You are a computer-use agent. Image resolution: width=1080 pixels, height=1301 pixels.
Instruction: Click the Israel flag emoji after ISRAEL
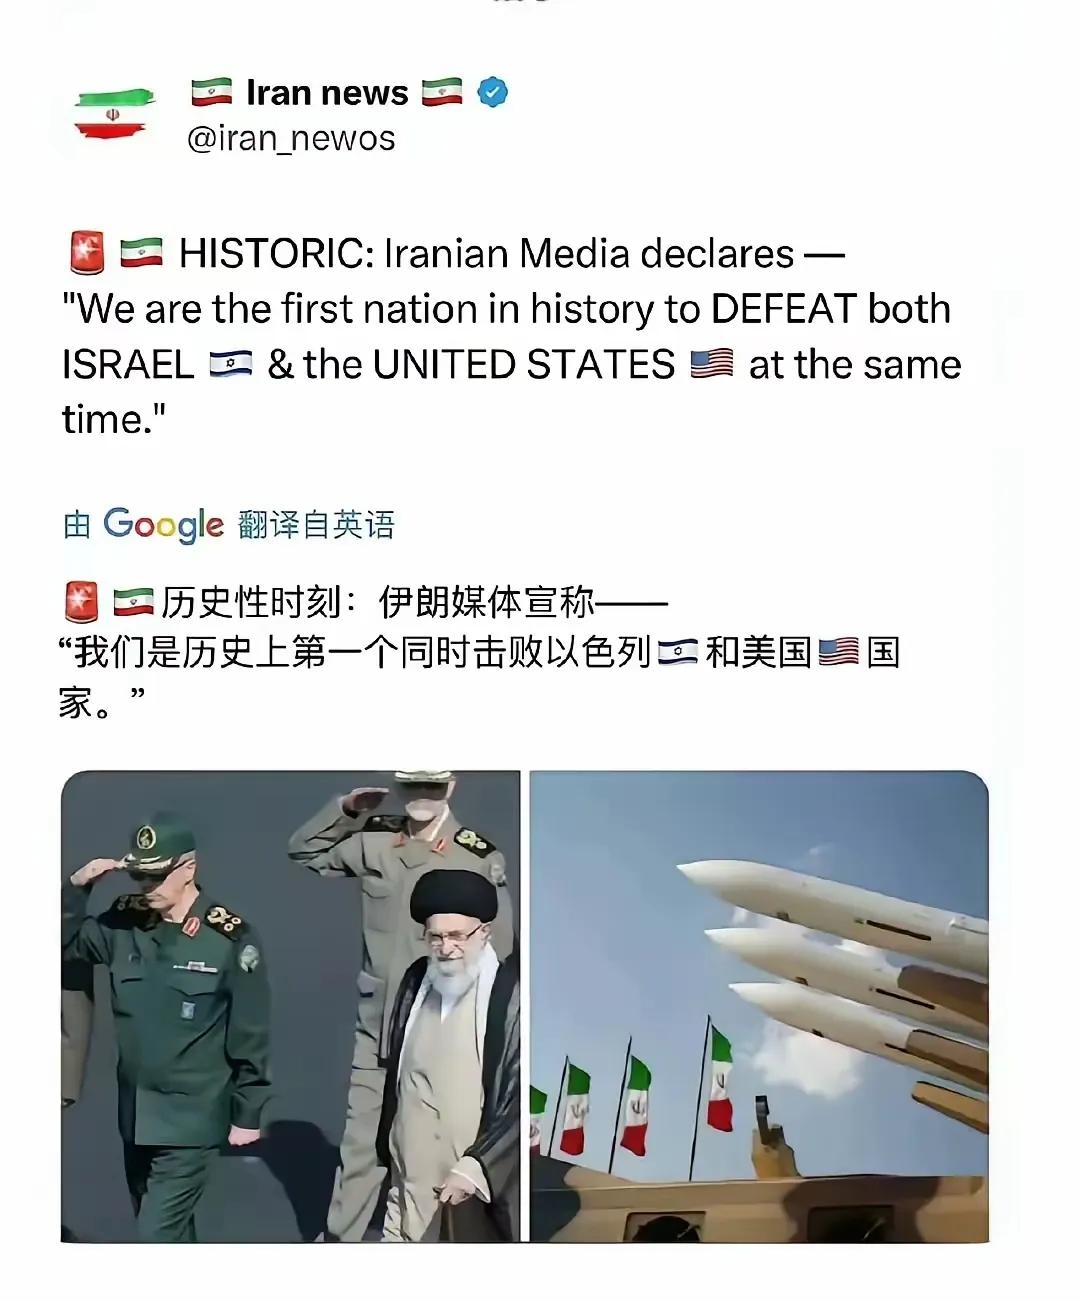[231, 364]
